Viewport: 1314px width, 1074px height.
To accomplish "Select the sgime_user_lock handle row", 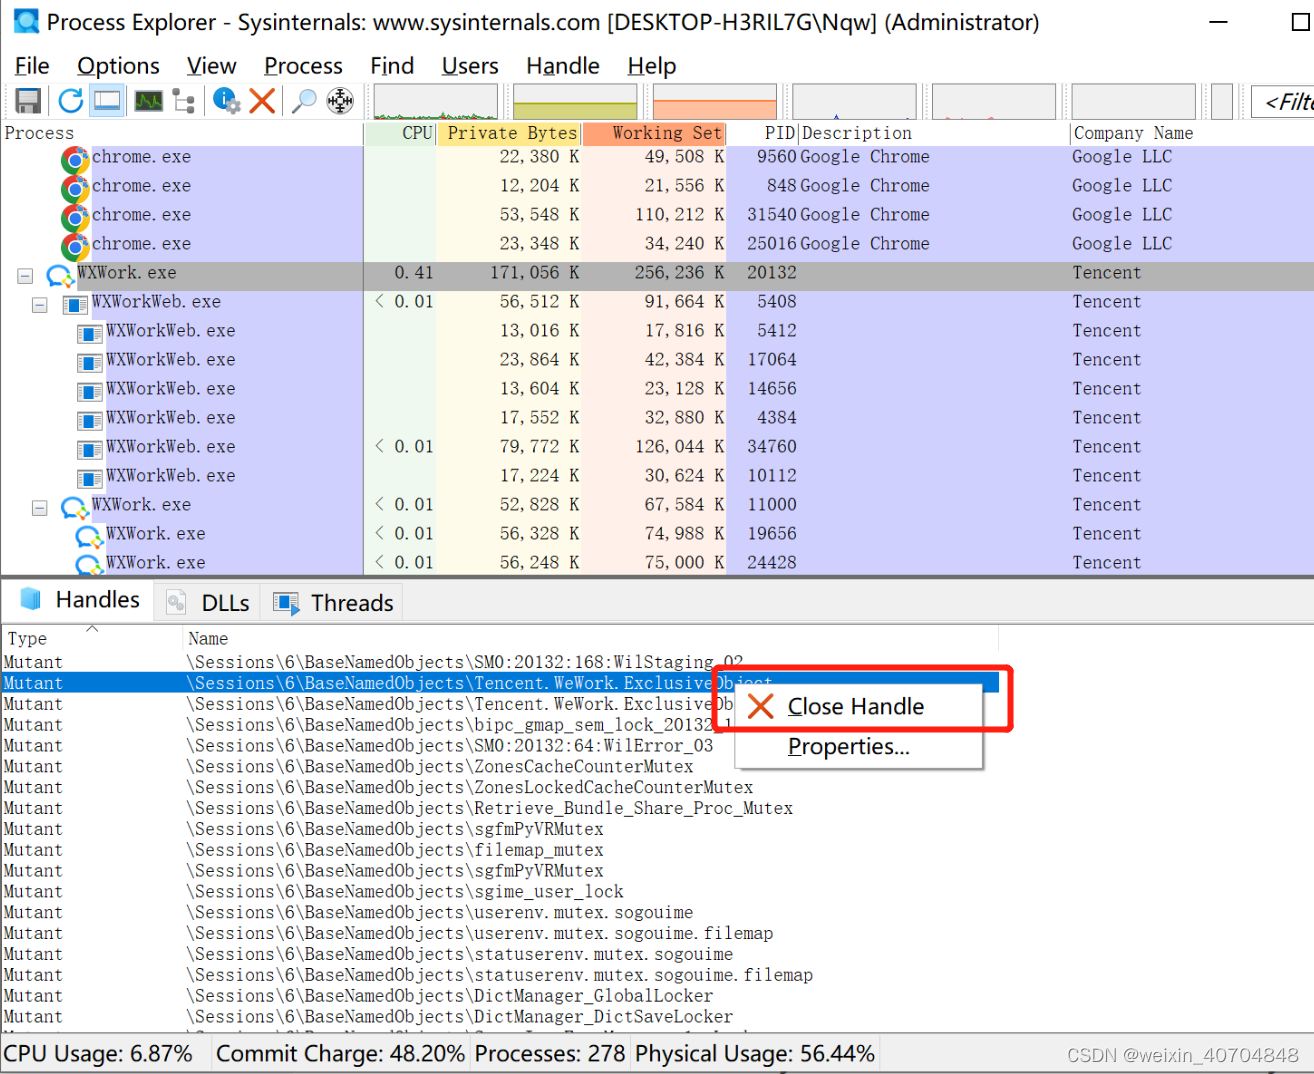I will coord(500,892).
